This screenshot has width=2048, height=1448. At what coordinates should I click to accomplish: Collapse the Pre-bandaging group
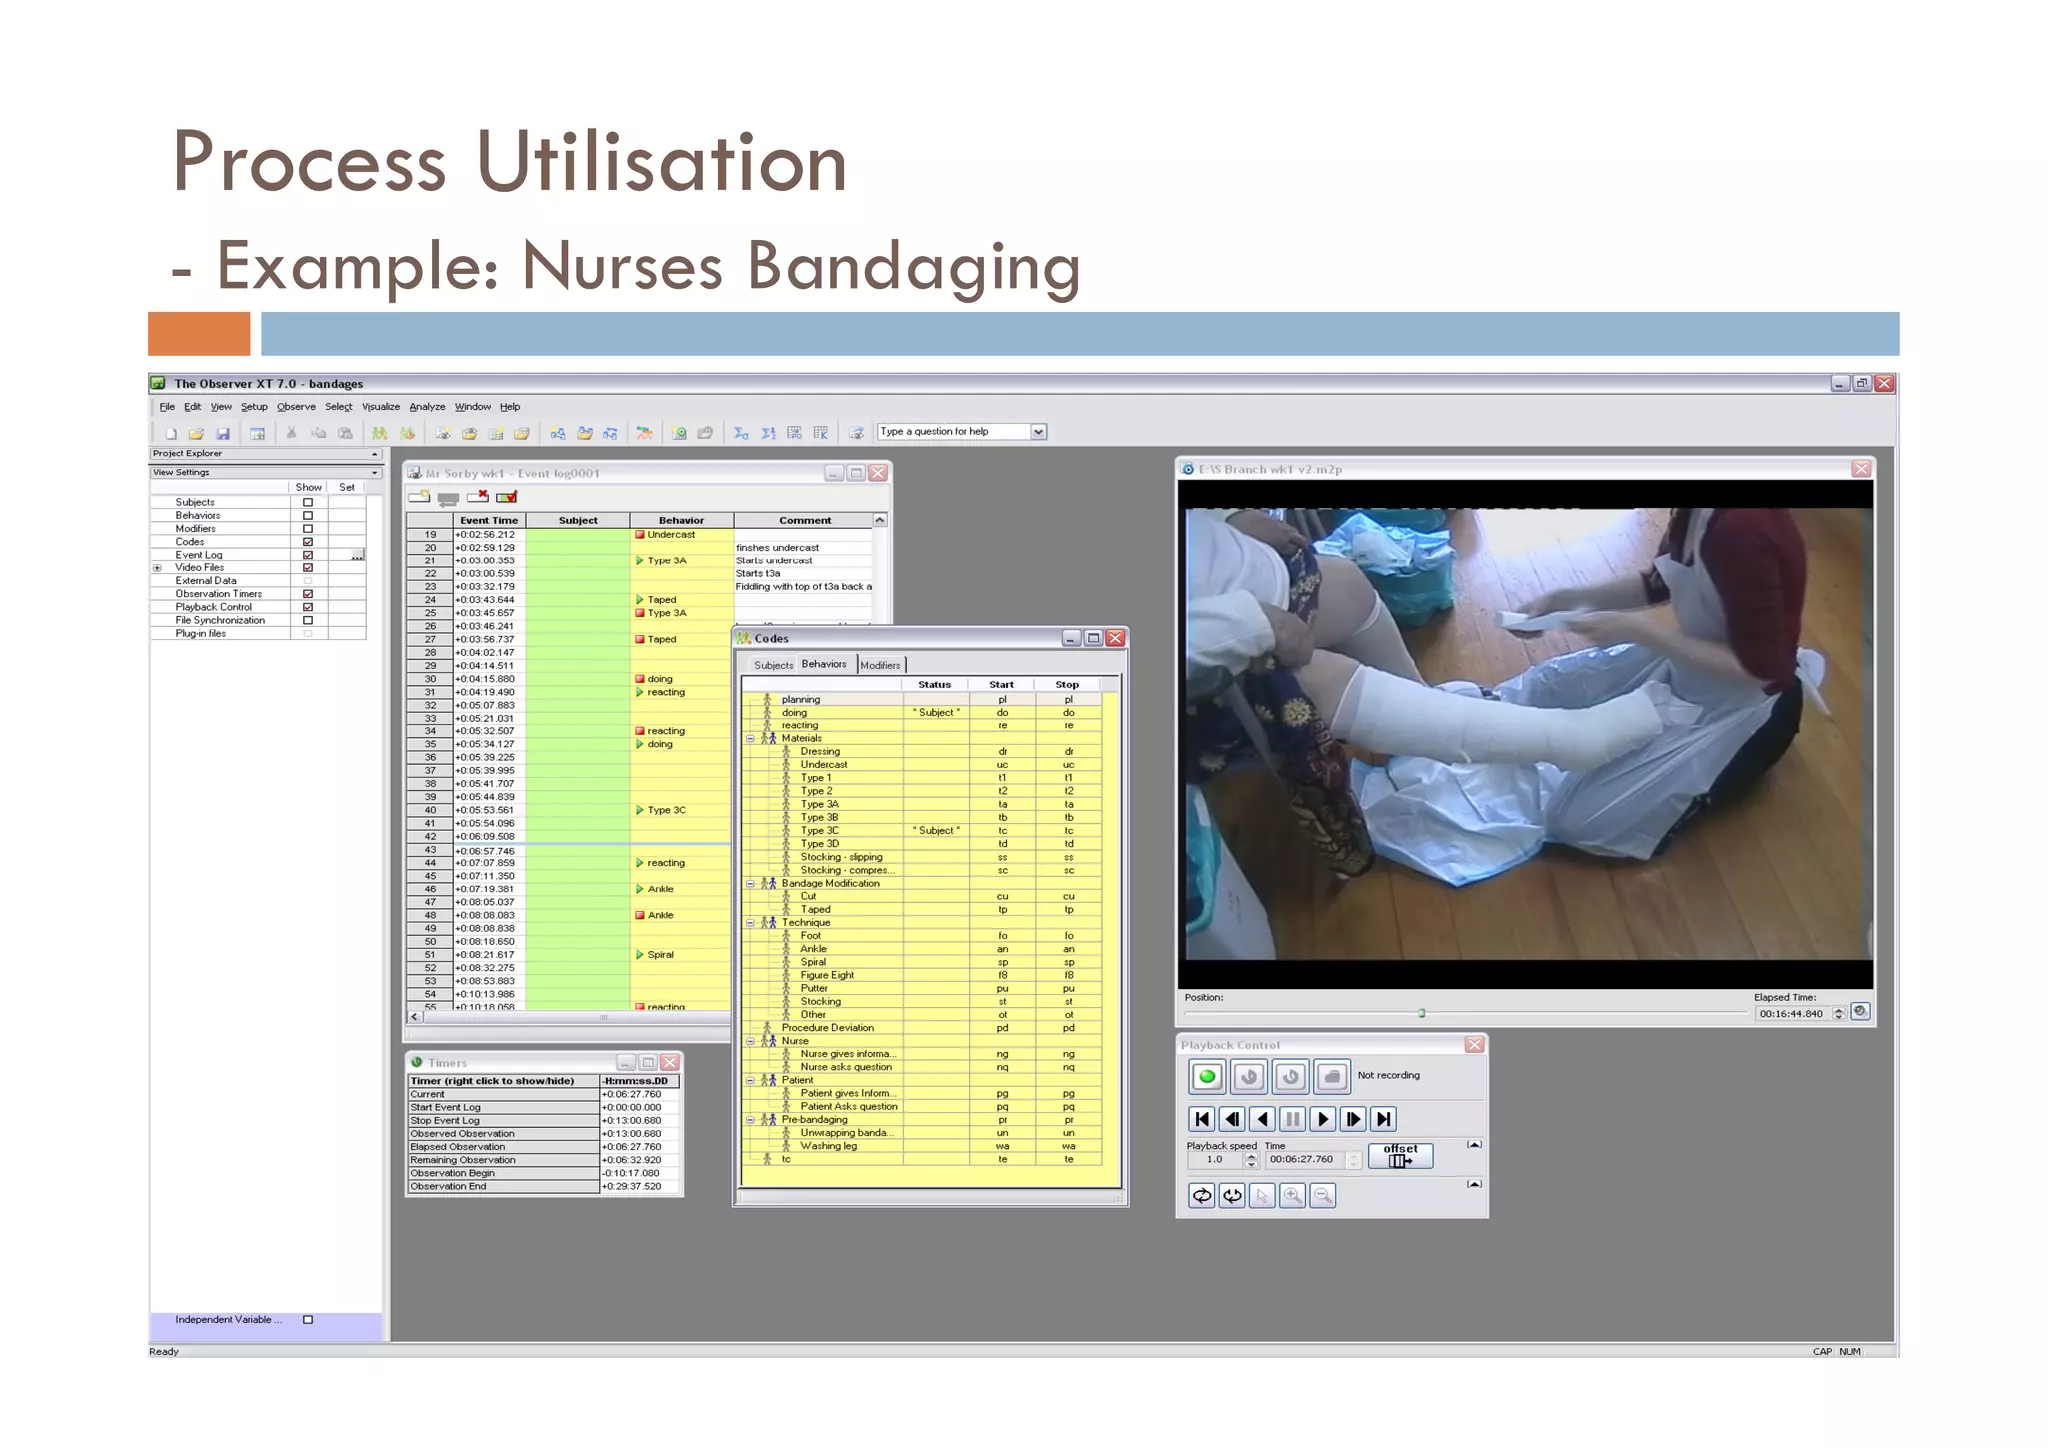click(x=750, y=1120)
